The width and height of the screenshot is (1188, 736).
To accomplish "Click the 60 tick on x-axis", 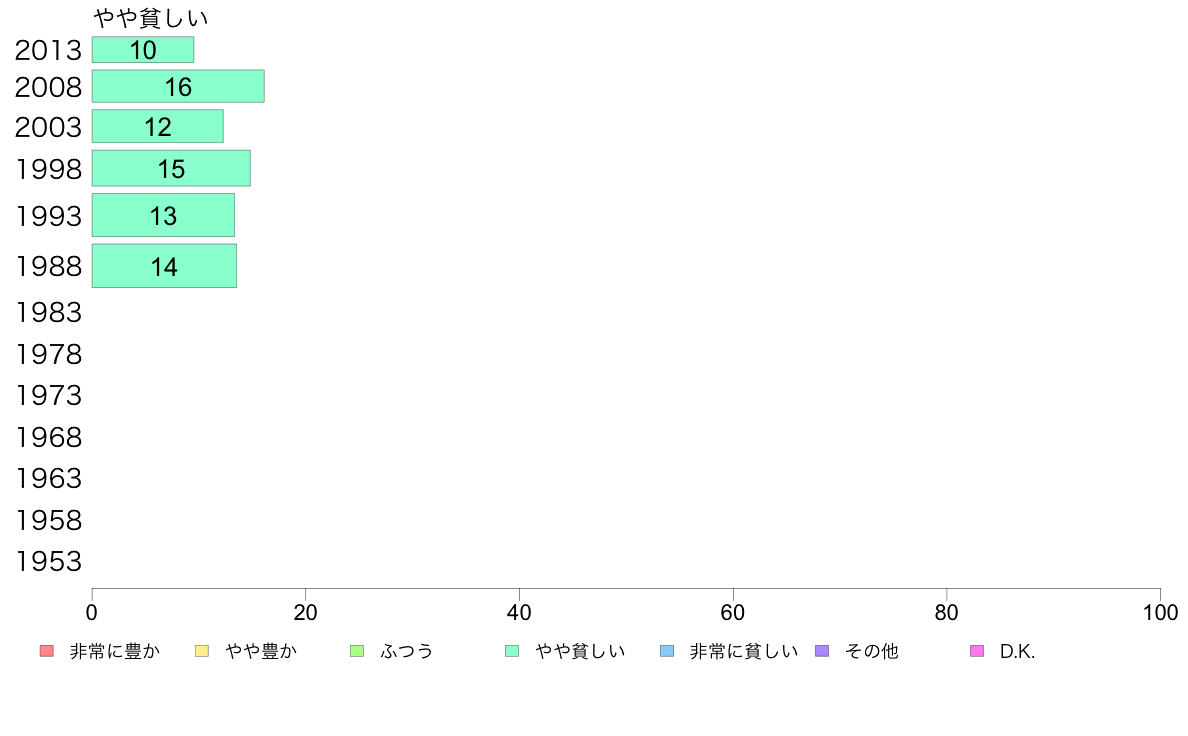I will tap(733, 612).
